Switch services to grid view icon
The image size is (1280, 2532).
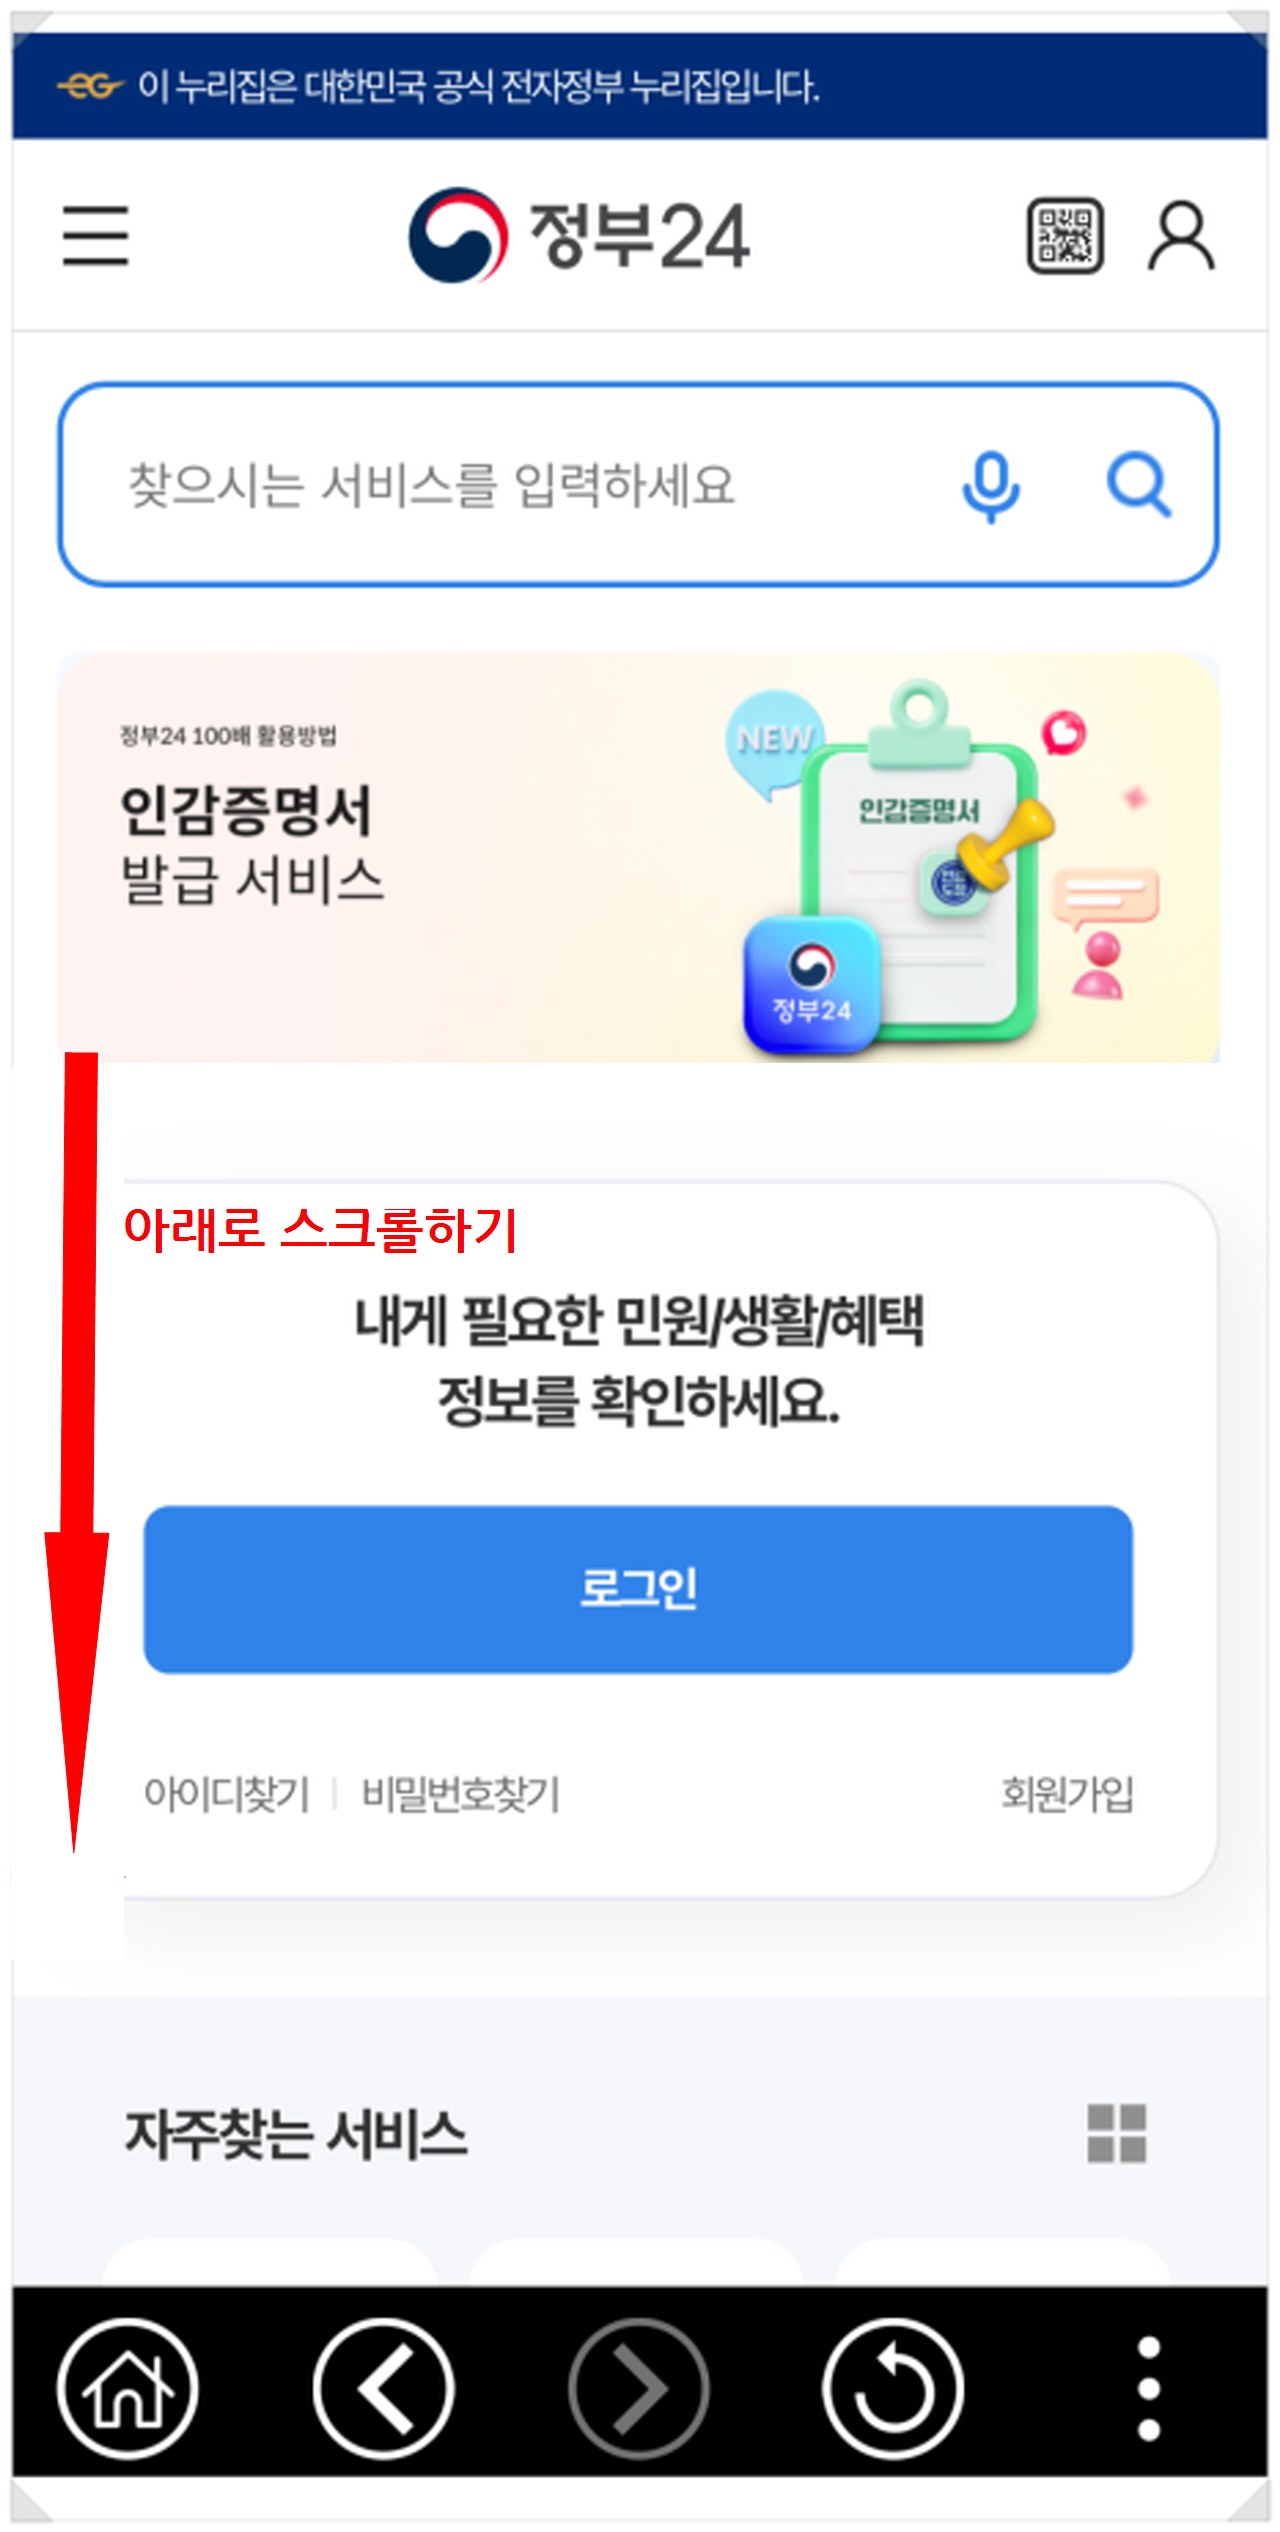click(1116, 2134)
